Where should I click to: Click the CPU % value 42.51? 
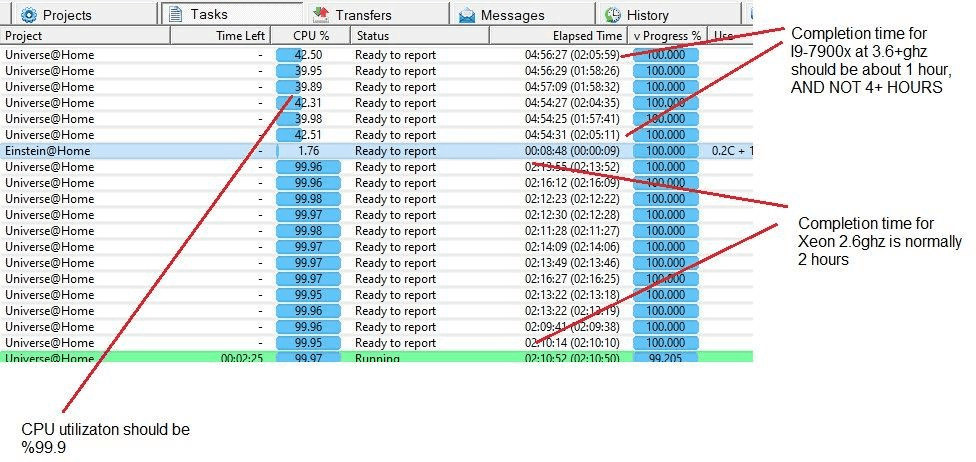tap(308, 135)
